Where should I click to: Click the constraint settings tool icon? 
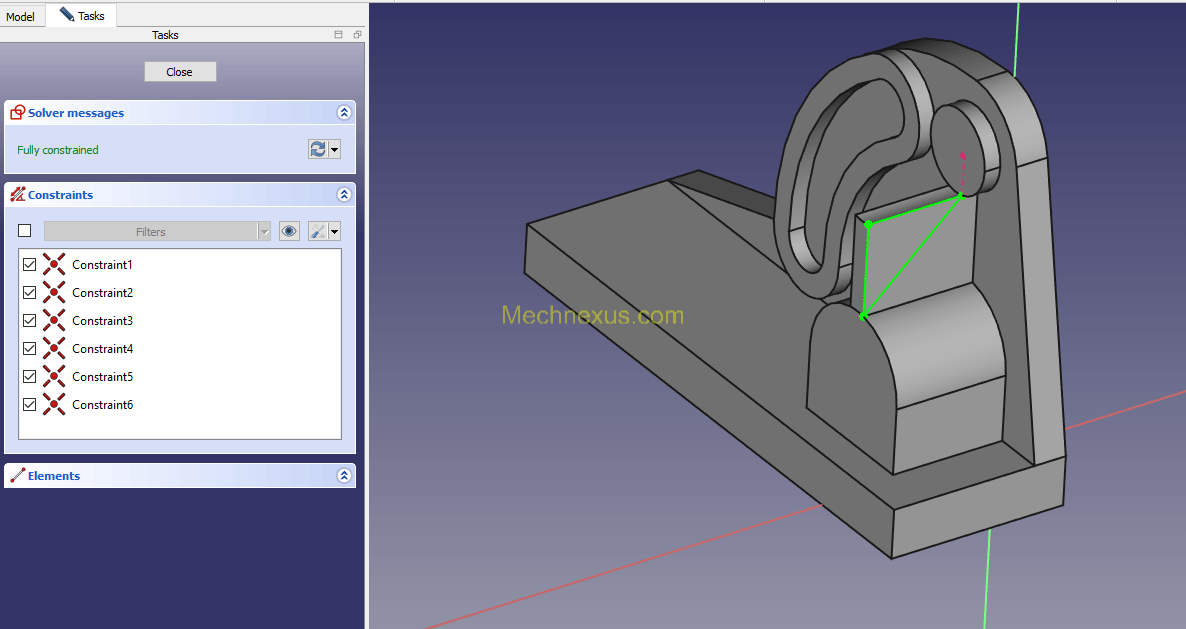[319, 231]
